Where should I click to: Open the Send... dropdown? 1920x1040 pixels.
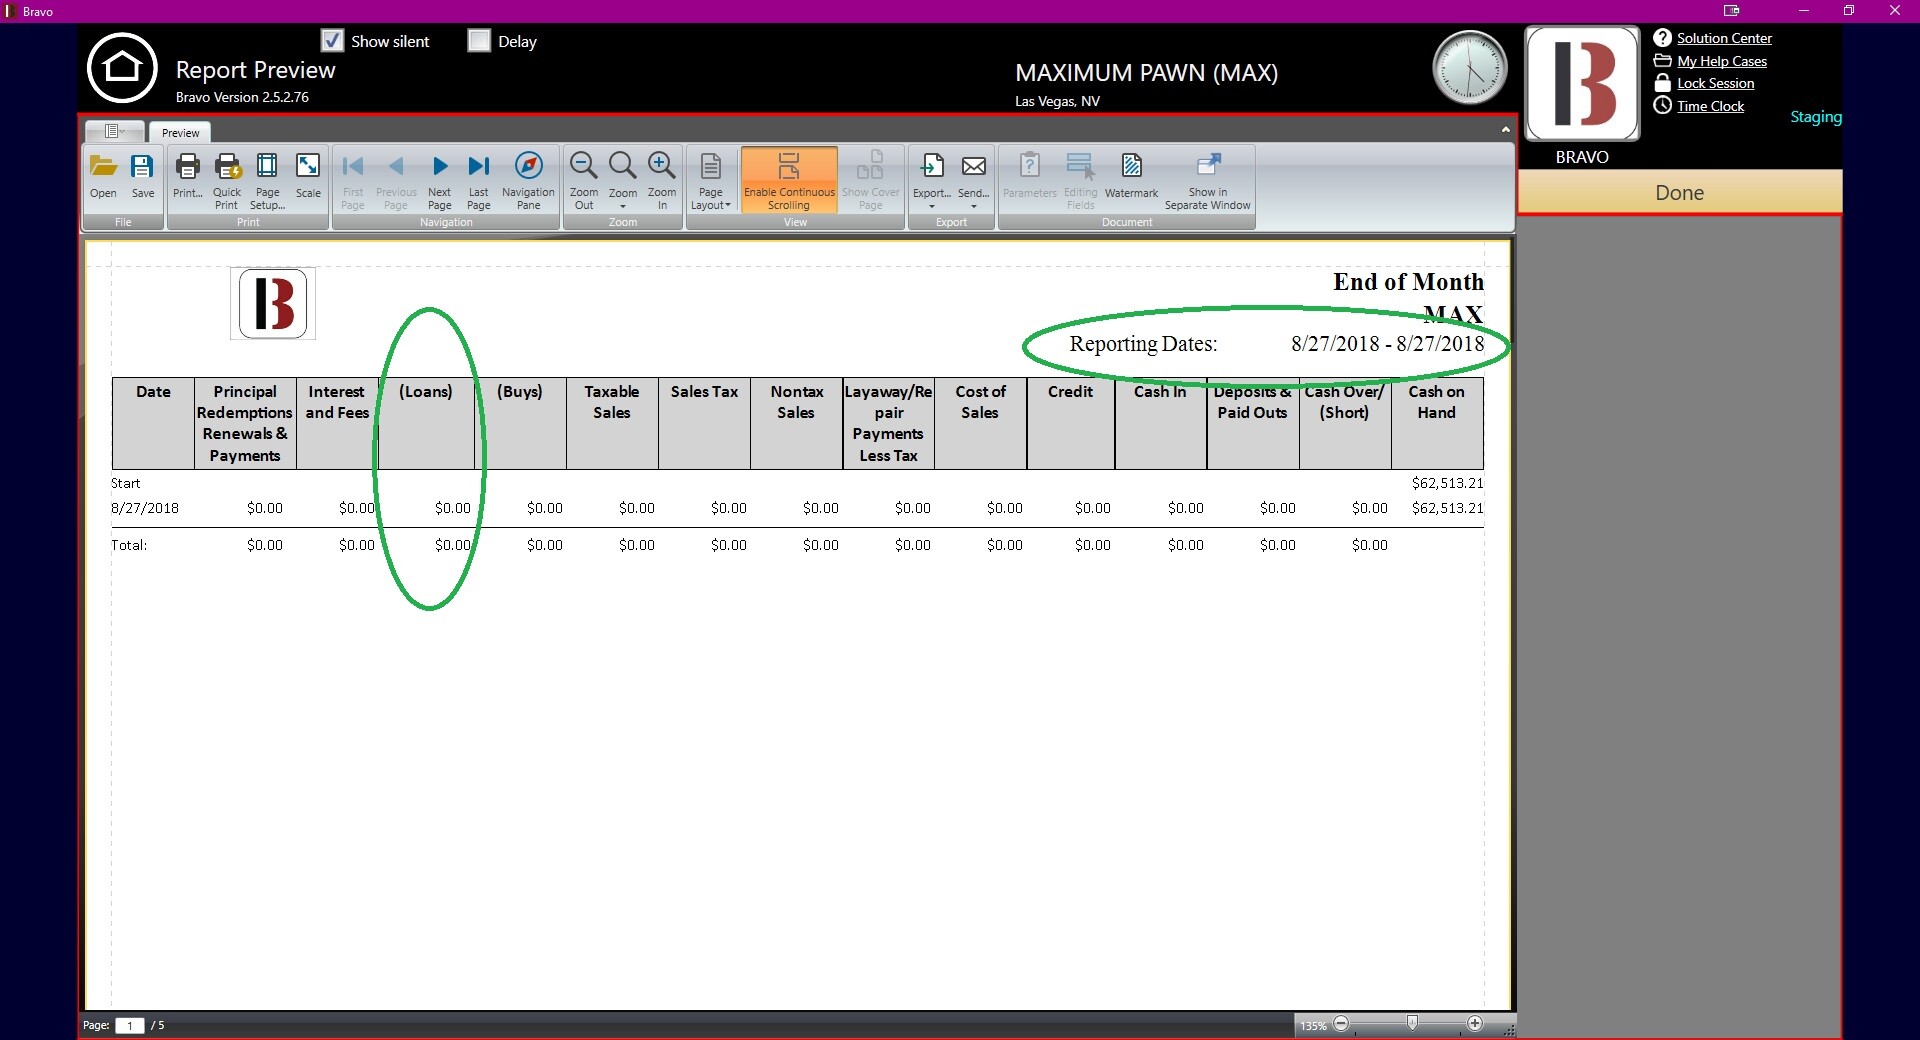[973, 181]
